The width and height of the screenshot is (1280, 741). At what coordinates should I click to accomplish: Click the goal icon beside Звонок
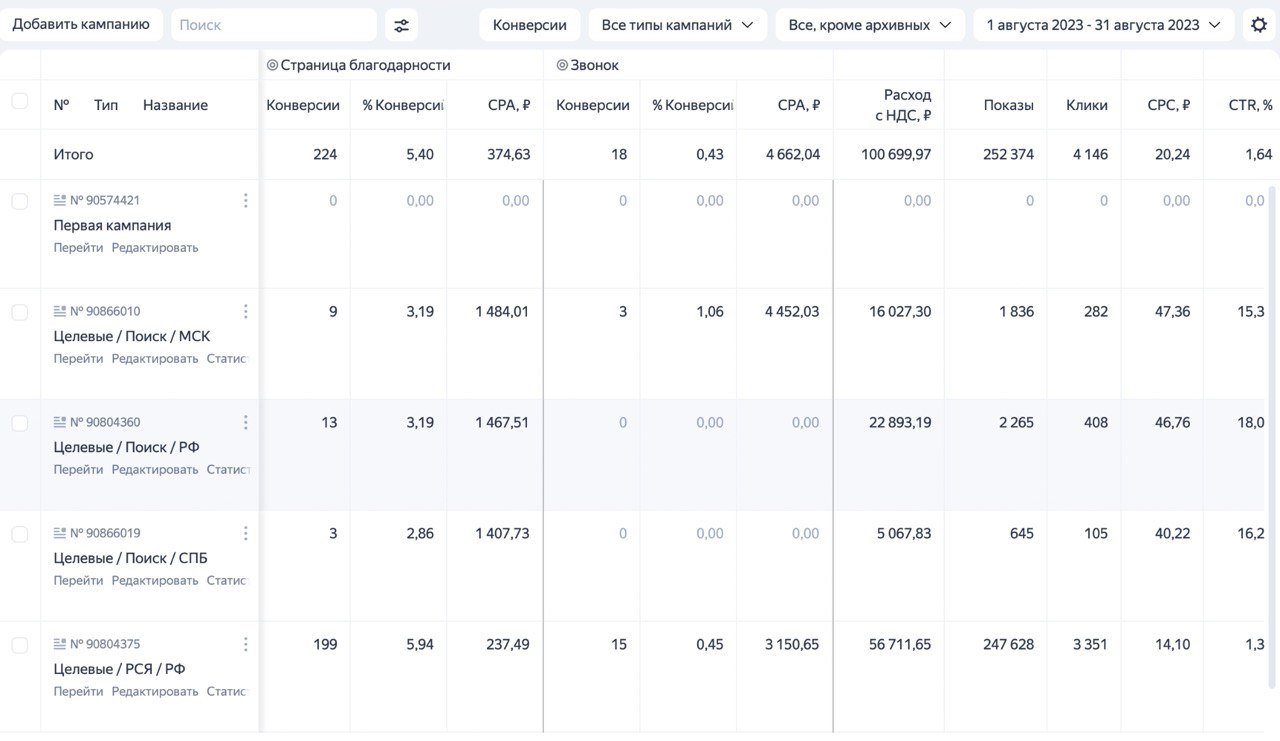562,65
